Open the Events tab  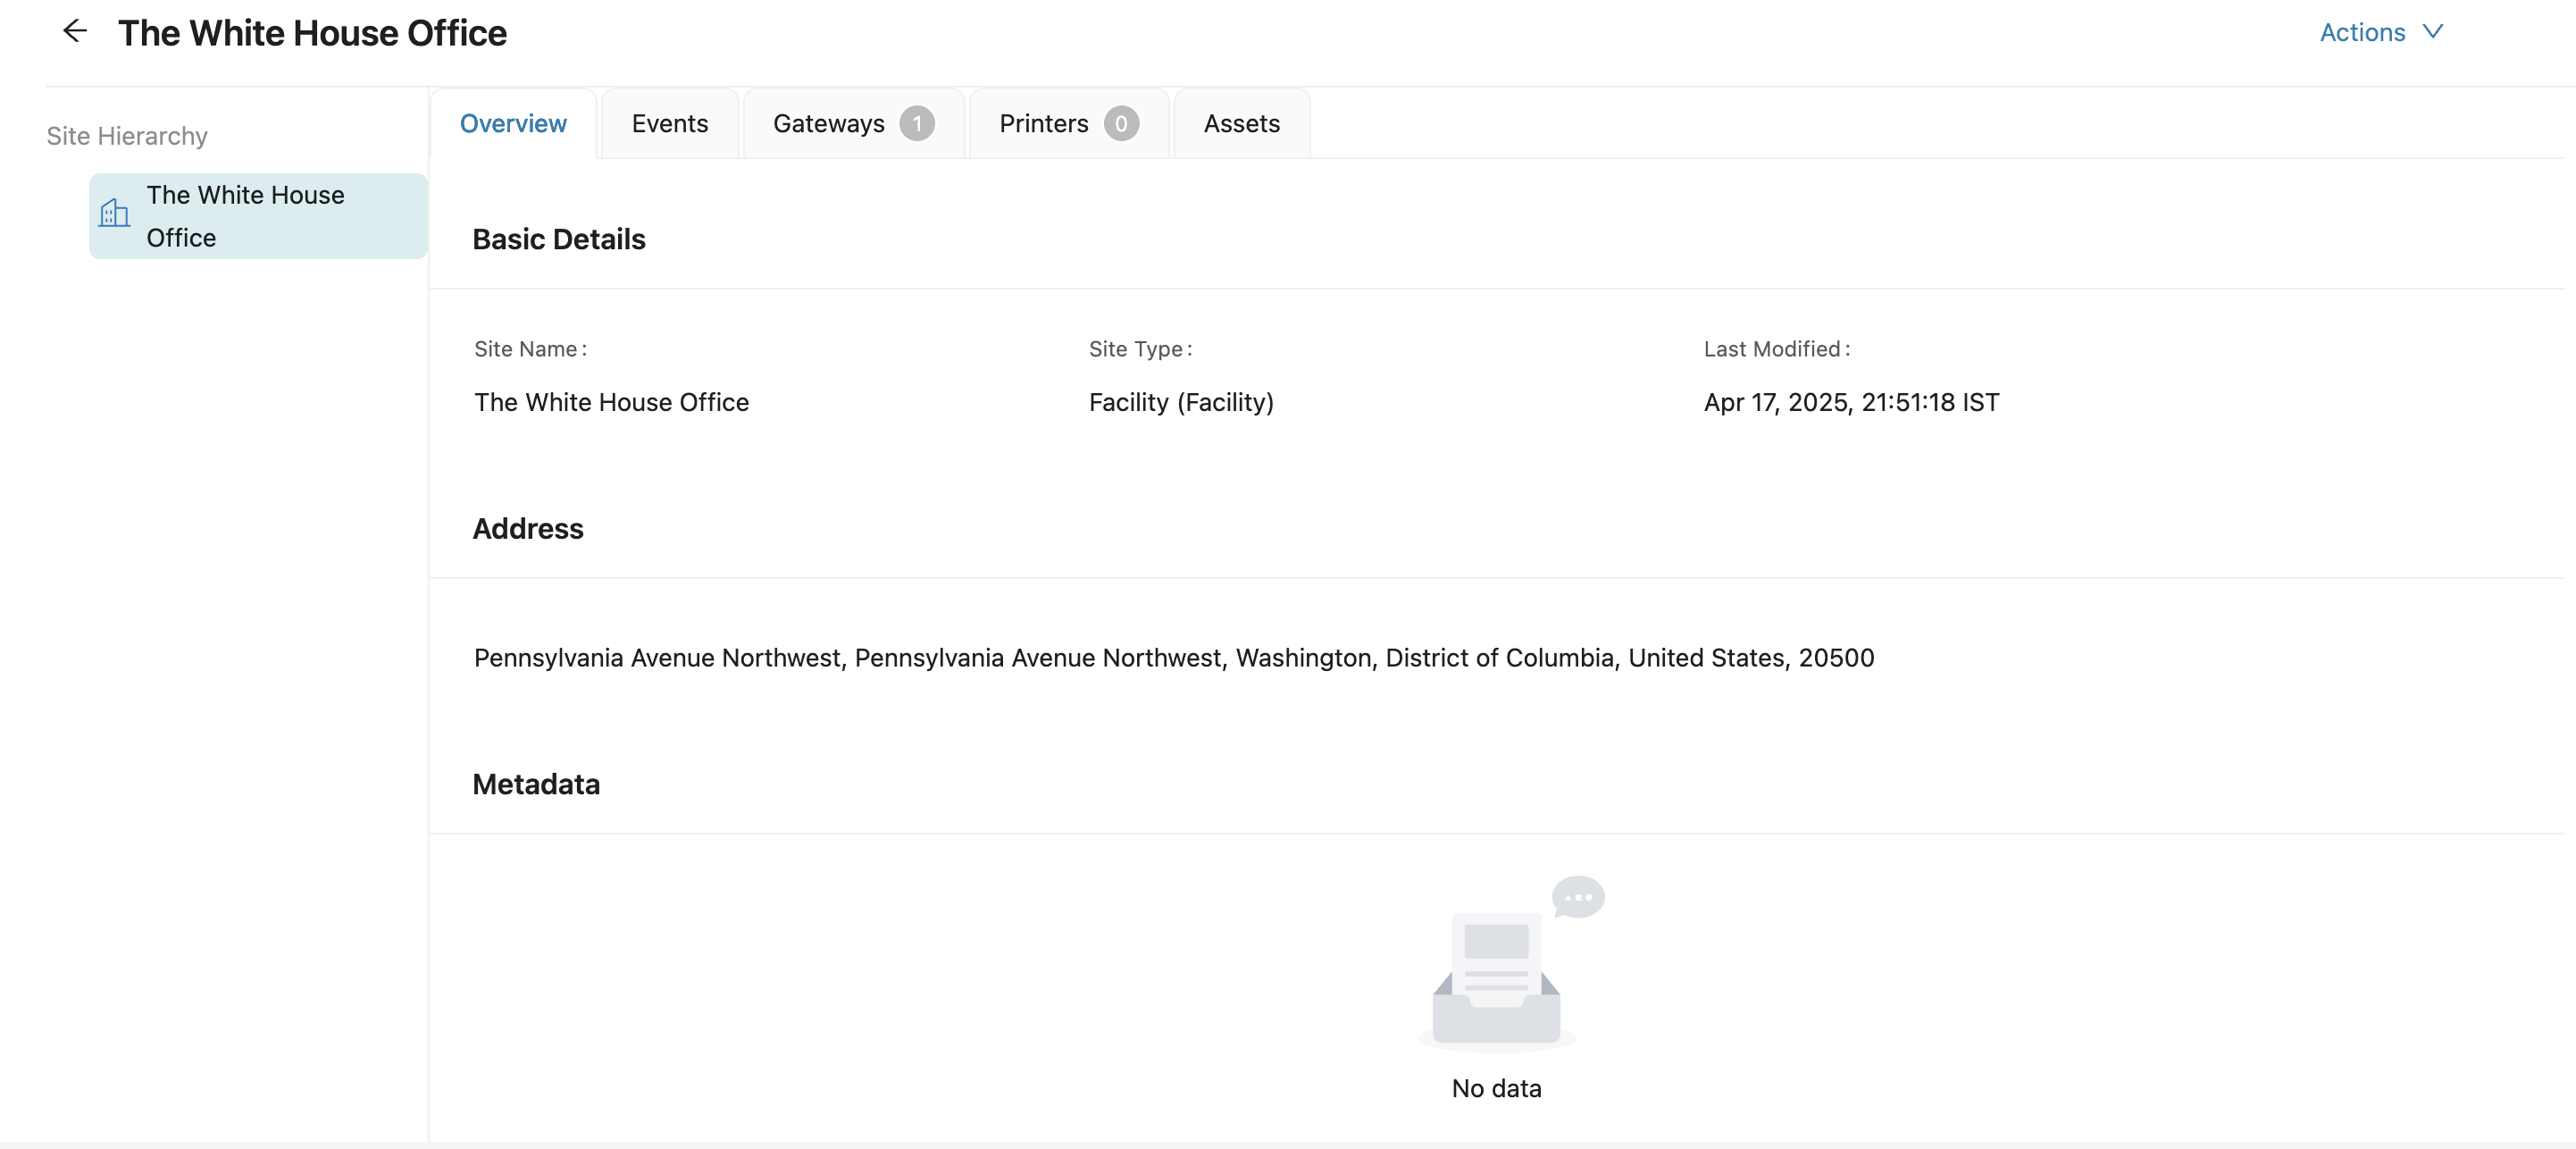[x=669, y=124]
